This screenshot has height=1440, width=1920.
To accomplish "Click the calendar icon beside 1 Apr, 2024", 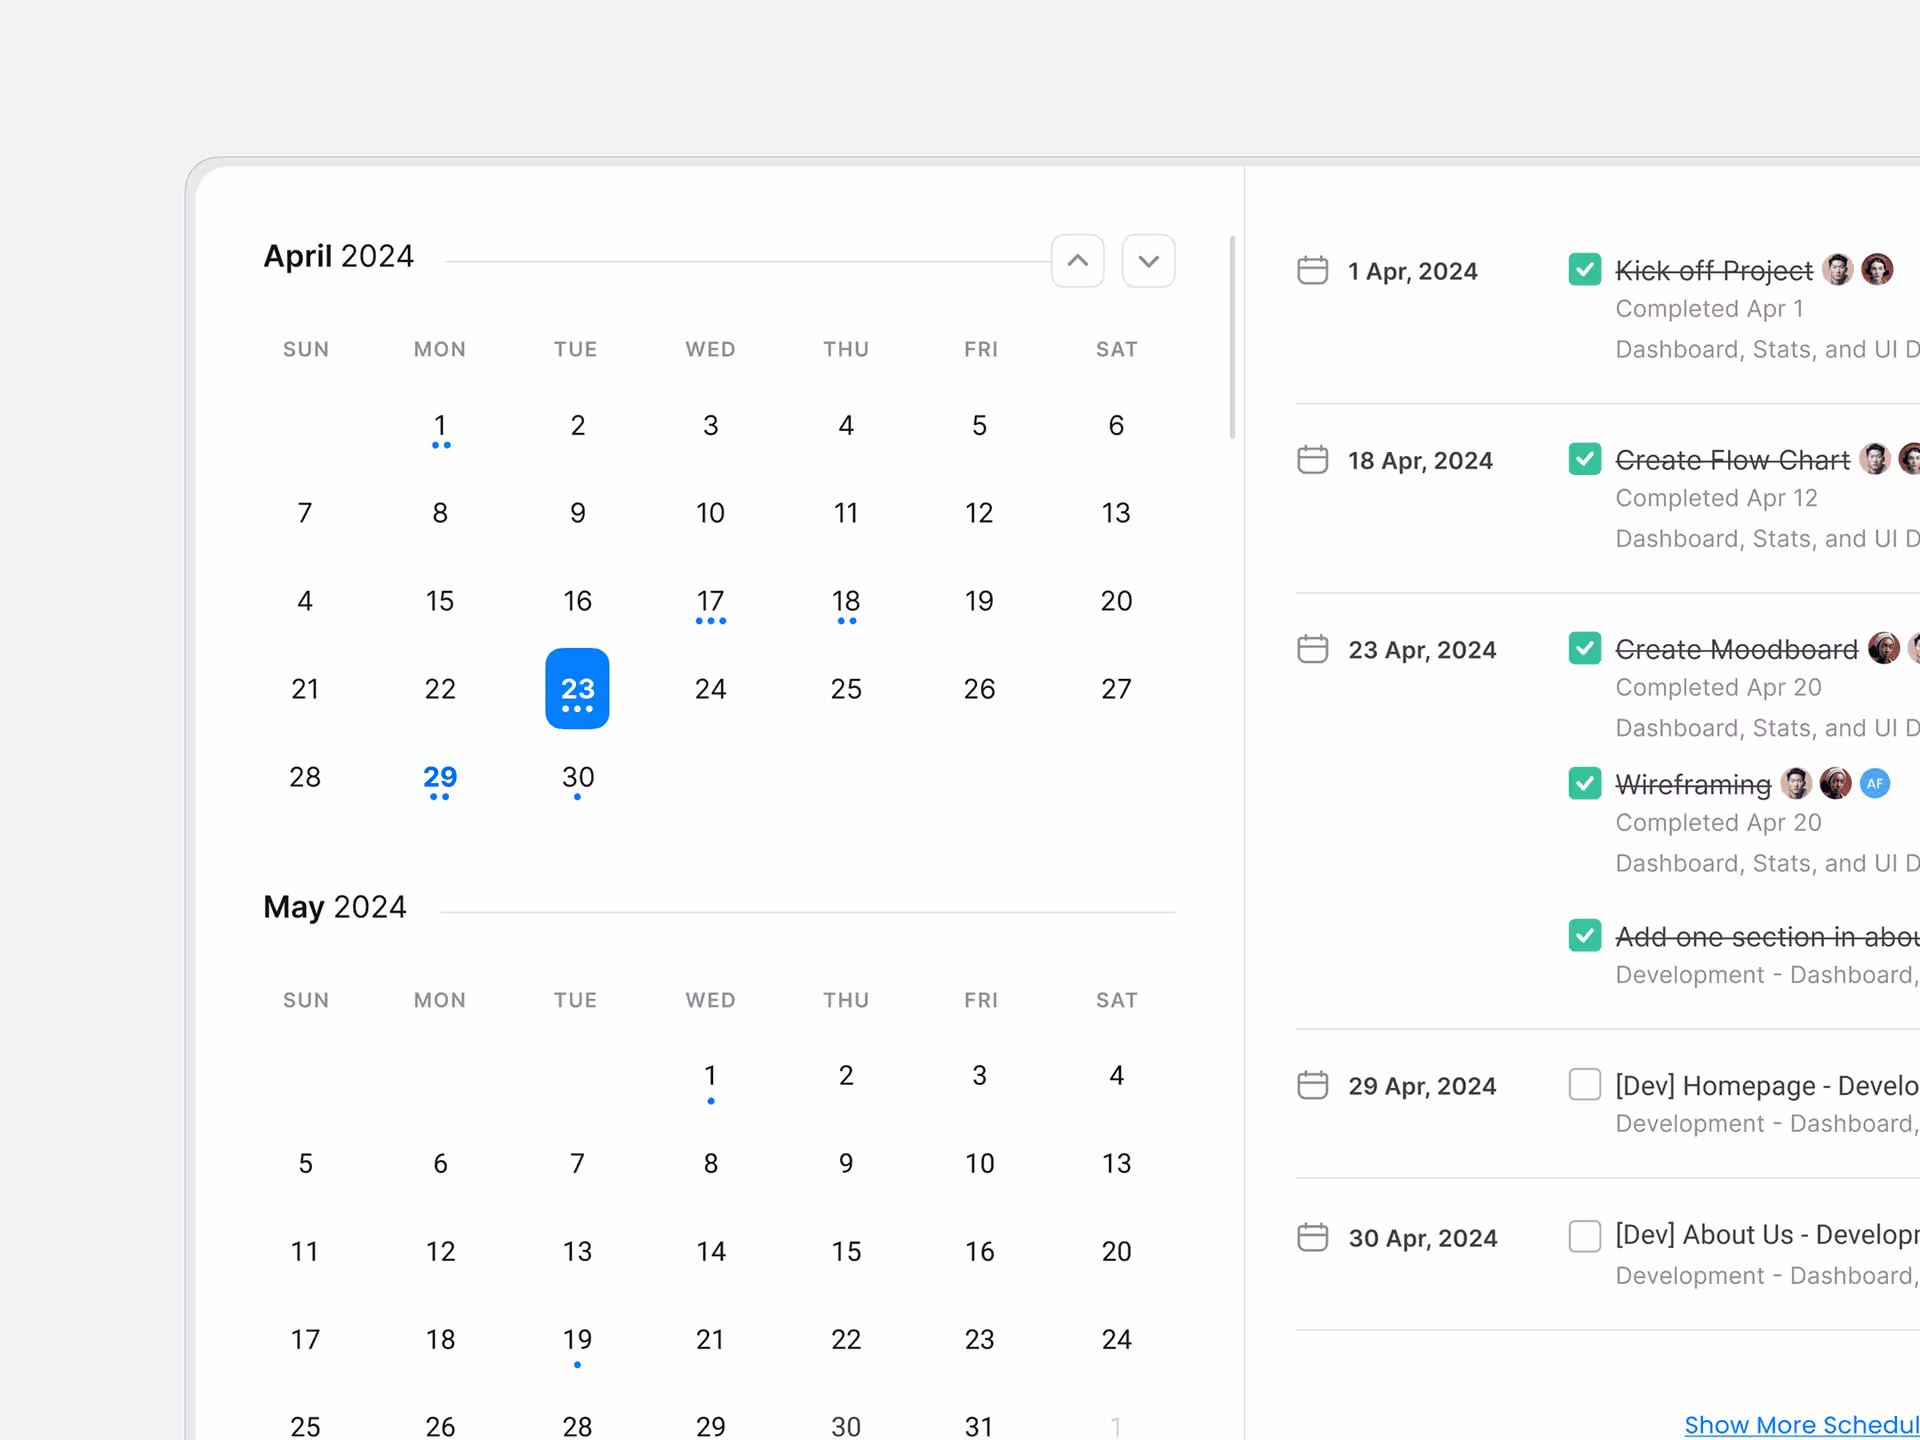I will (x=1312, y=270).
